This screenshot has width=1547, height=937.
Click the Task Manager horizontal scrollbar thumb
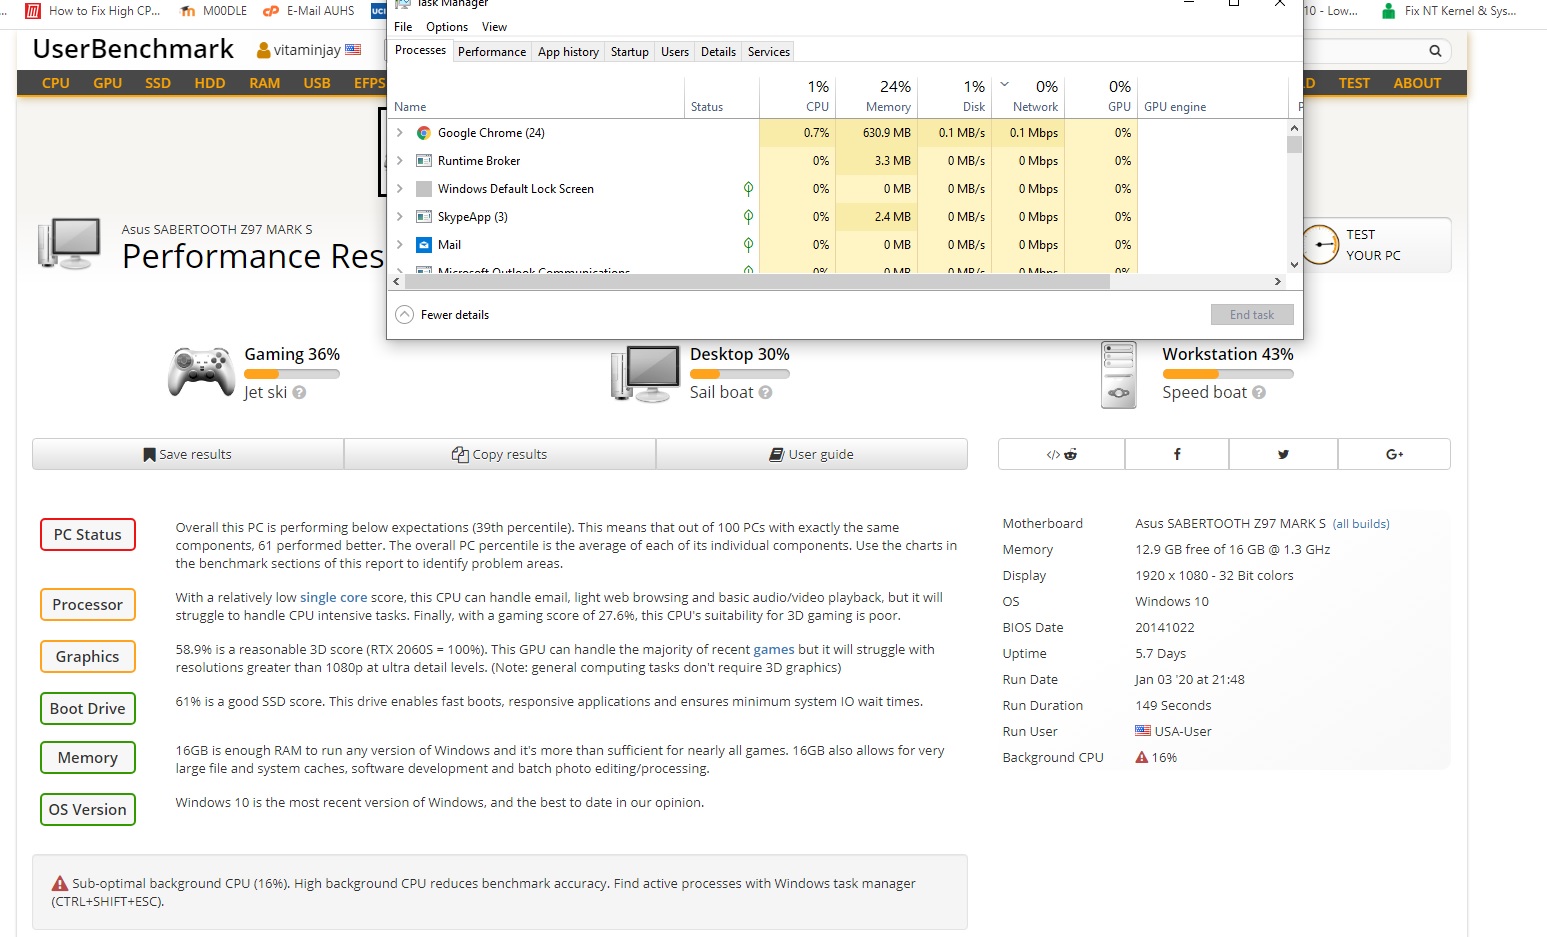click(757, 282)
